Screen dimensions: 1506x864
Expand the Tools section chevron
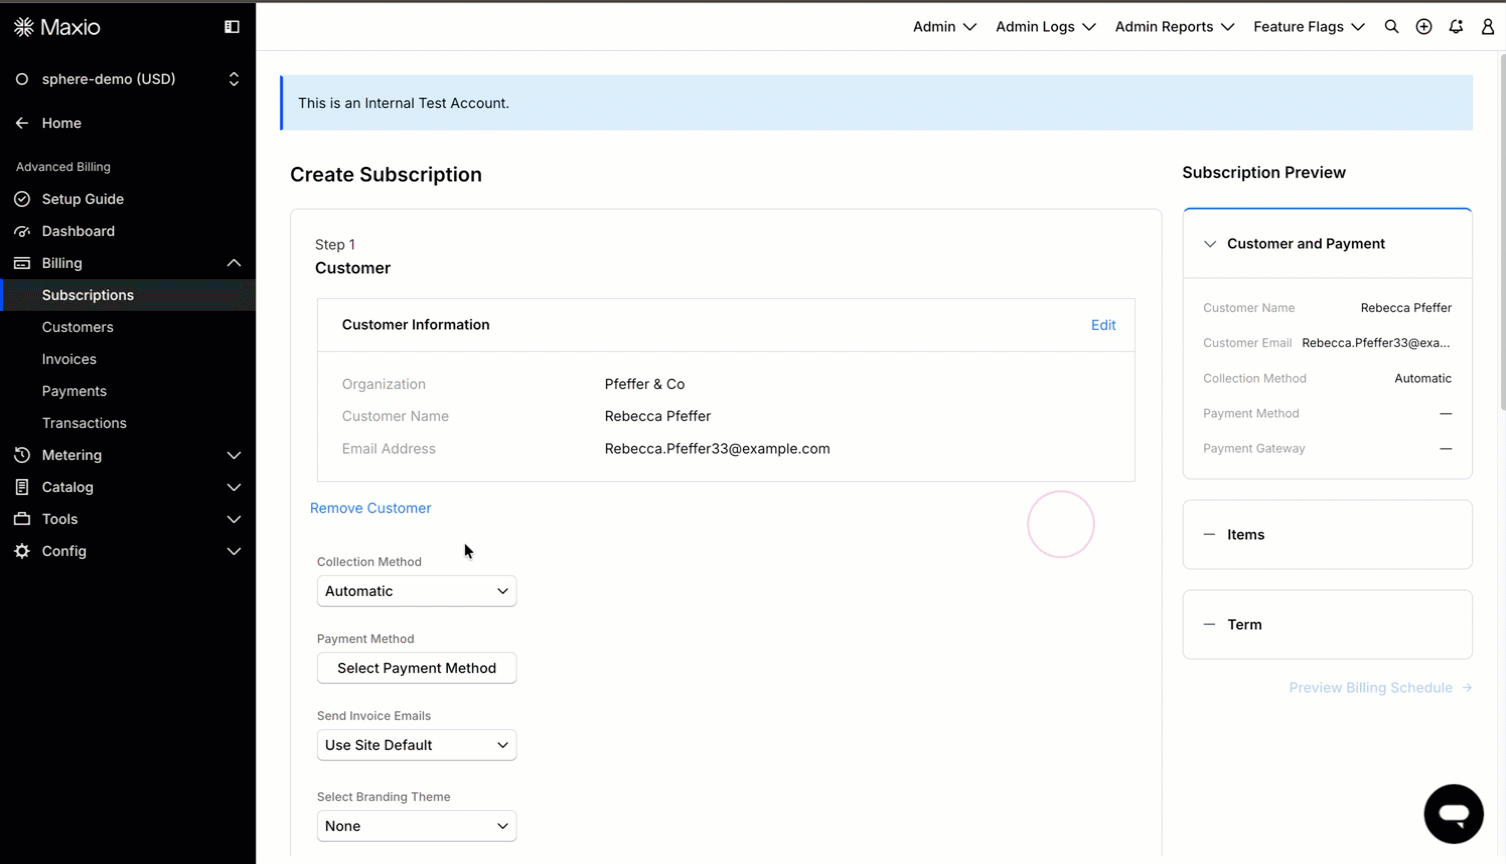point(234,519)
